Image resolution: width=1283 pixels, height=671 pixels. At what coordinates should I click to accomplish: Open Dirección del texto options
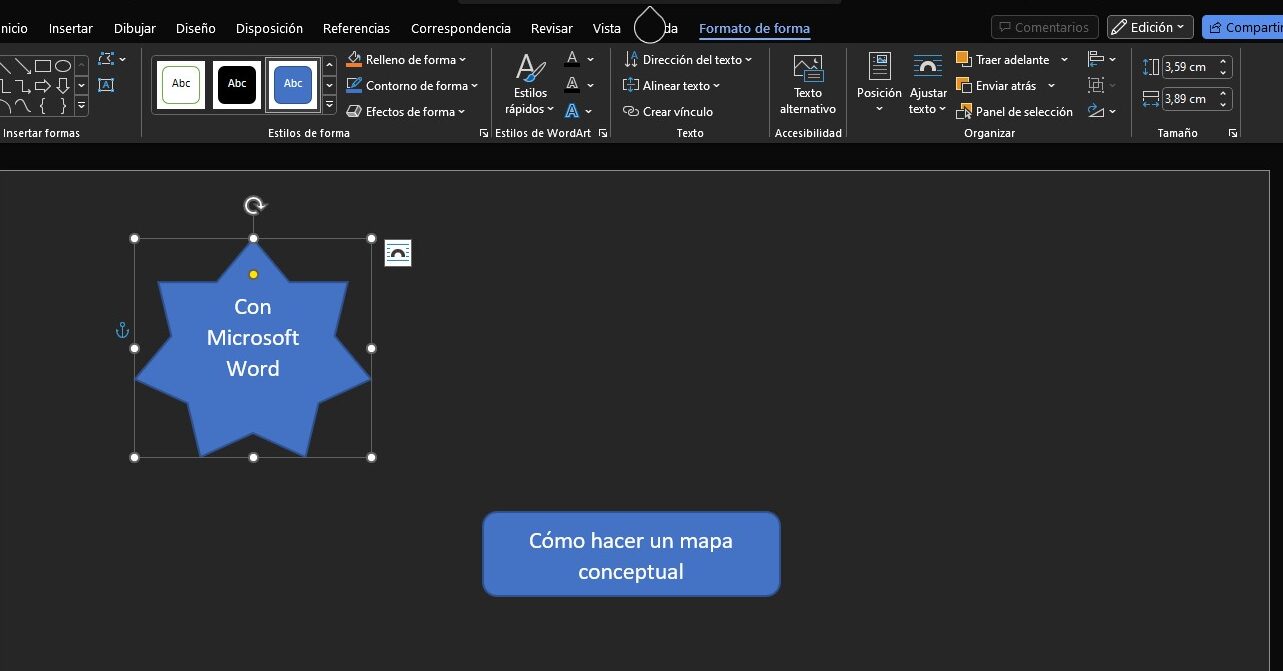click(x=688, y=60)
